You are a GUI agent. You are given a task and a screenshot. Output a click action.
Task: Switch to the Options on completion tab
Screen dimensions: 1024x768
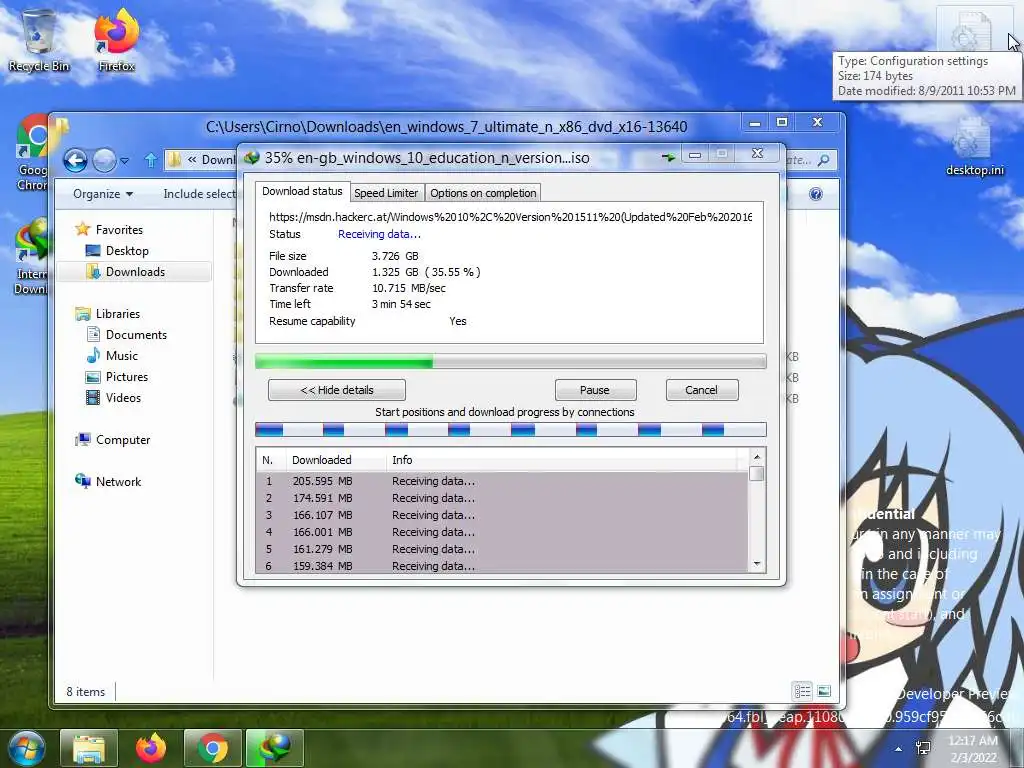click(x=483, y=193)
